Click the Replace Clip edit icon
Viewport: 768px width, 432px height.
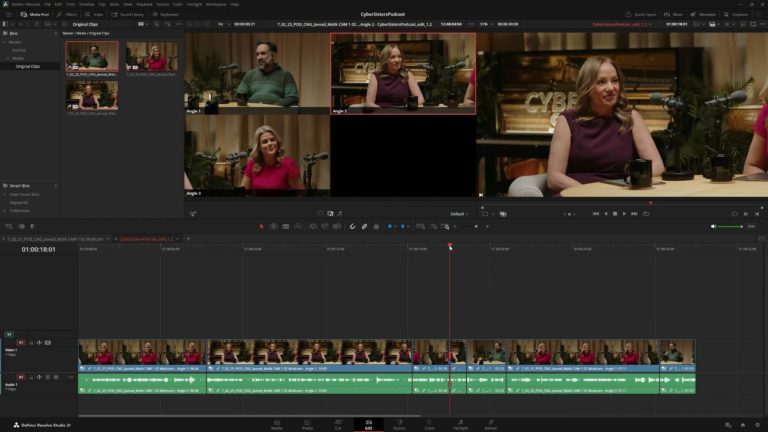pos(337,226)
